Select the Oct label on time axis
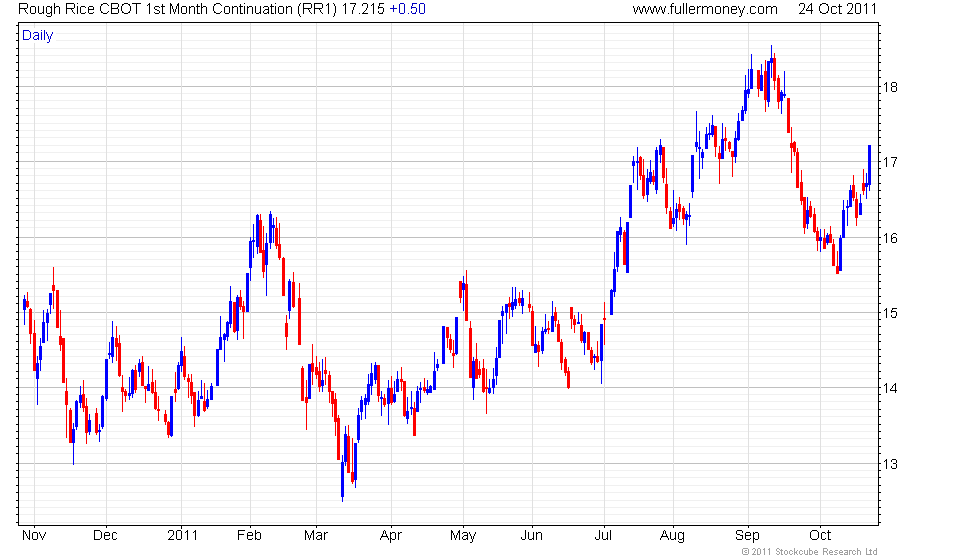The image size is (960, 560). click(x=820, y=536)
